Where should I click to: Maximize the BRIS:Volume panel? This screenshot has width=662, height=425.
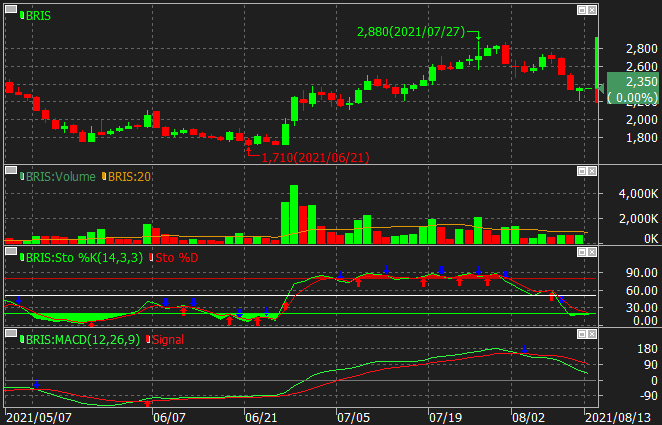[582, 171]
